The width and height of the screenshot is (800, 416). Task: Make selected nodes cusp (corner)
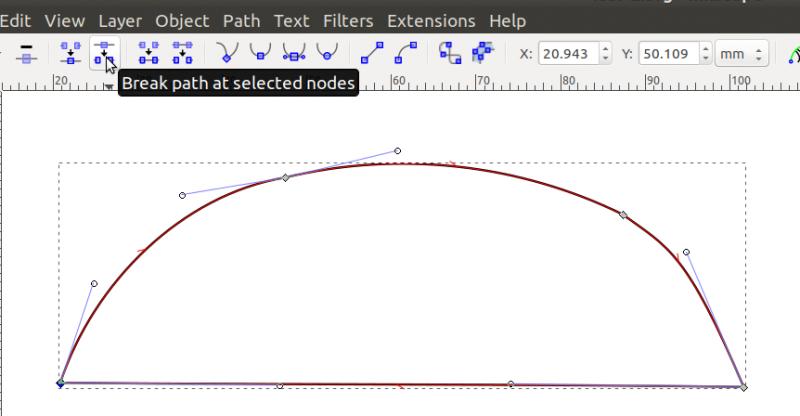coord(227,53)
